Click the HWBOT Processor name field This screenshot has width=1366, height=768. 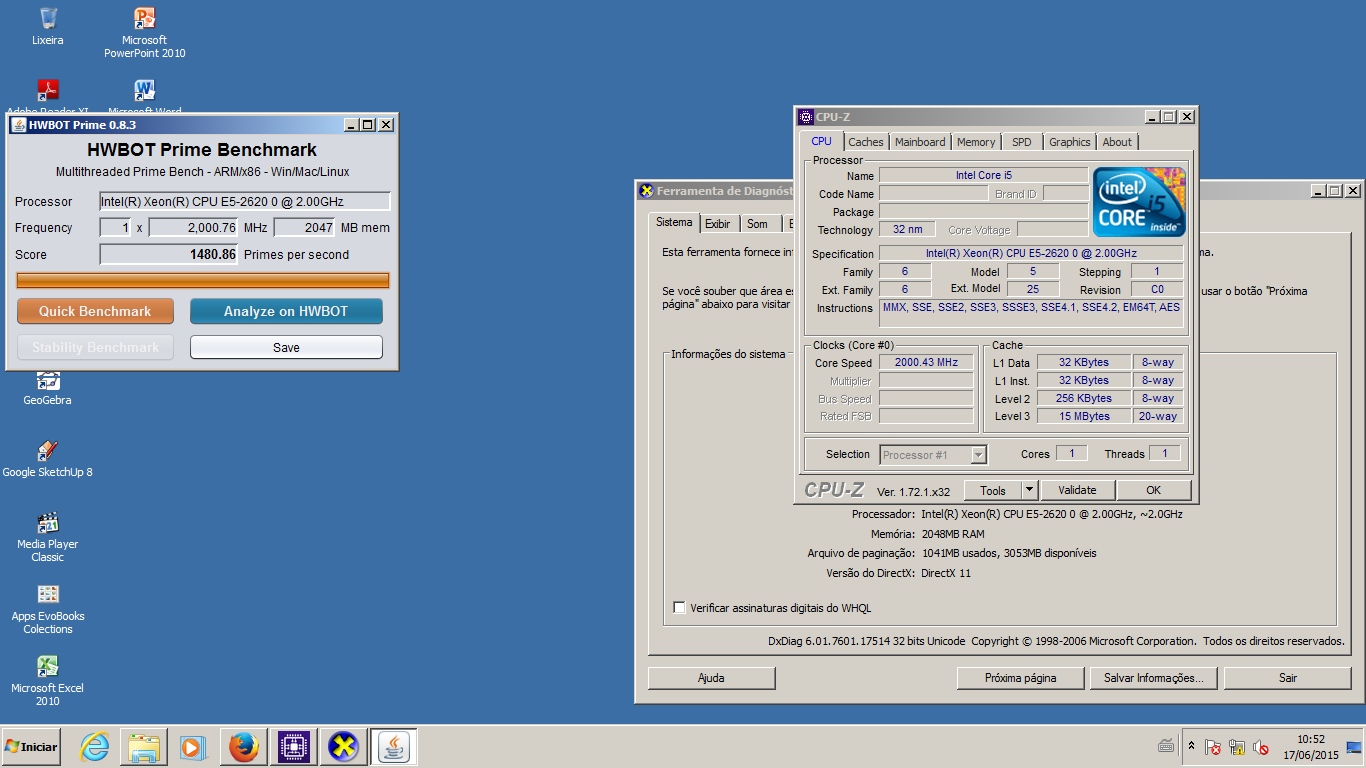(245, 202)
